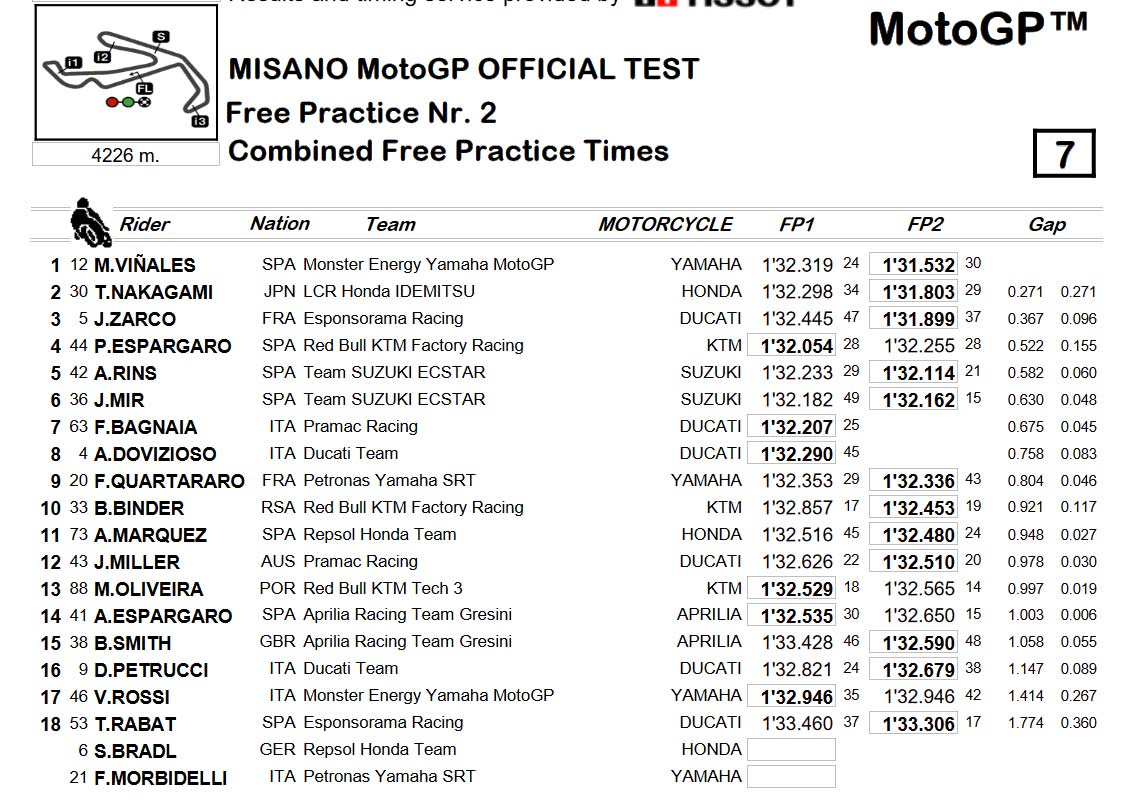Click the Gap column header
The height and width of the screenshot is (812, 1130).
pos(1046,225)
